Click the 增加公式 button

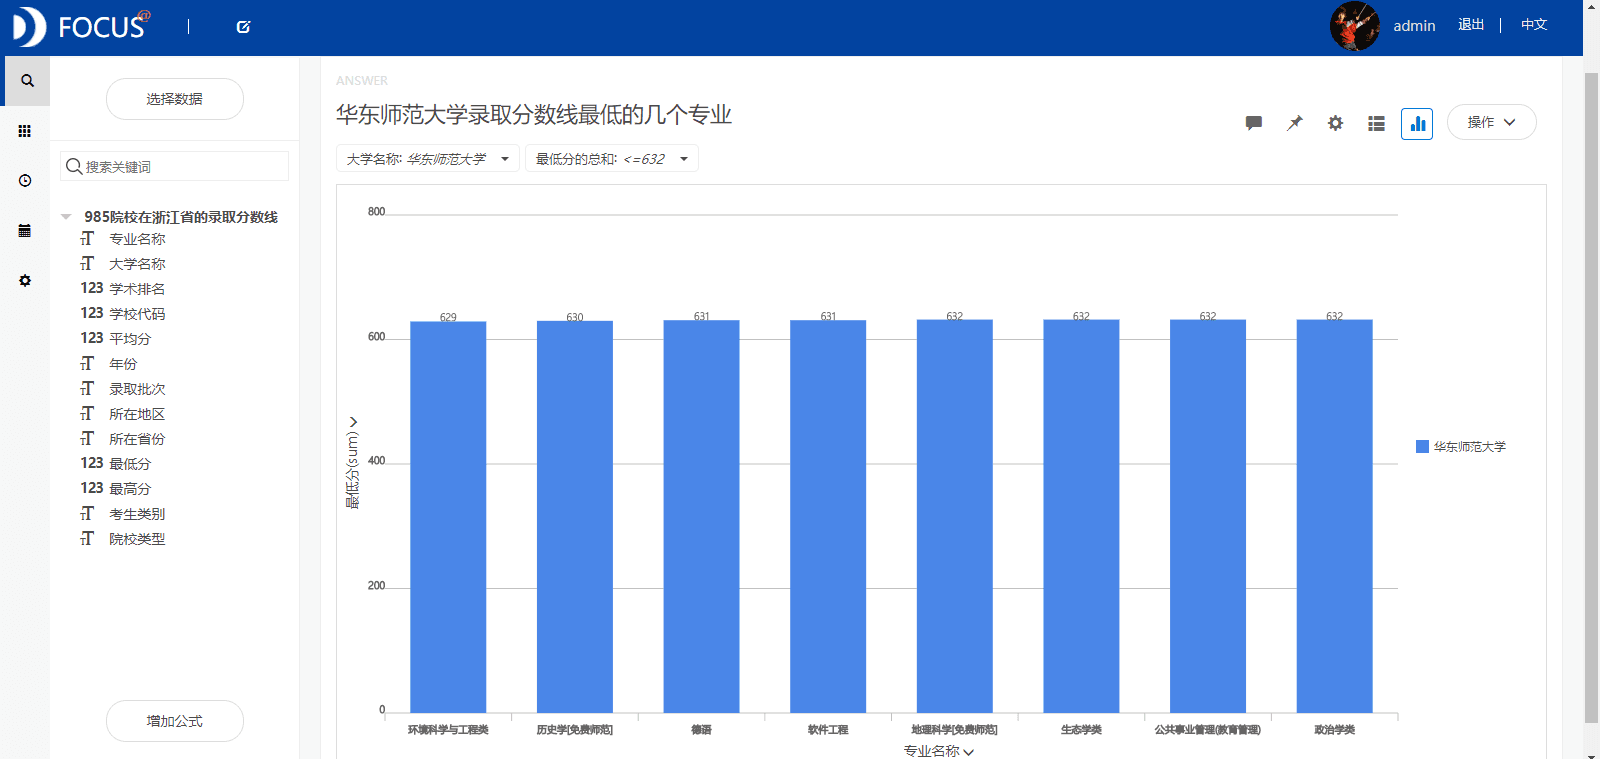click(175, 721)
